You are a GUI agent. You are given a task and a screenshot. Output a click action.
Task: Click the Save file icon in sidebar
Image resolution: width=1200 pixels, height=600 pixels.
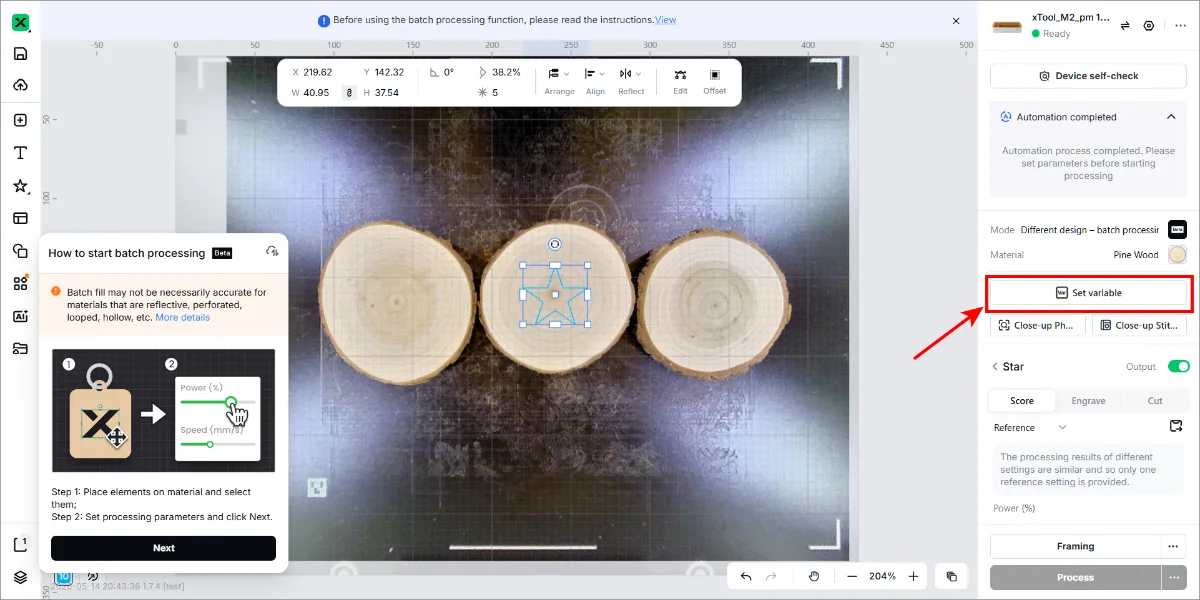point(20,54)
